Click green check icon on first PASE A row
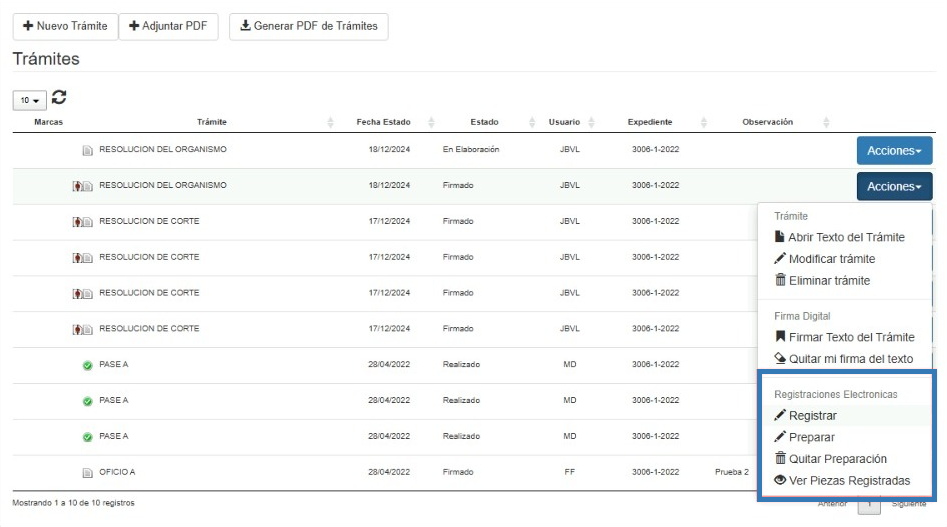The height and width of the screenshot is (527, 947). tap(87, 365)
